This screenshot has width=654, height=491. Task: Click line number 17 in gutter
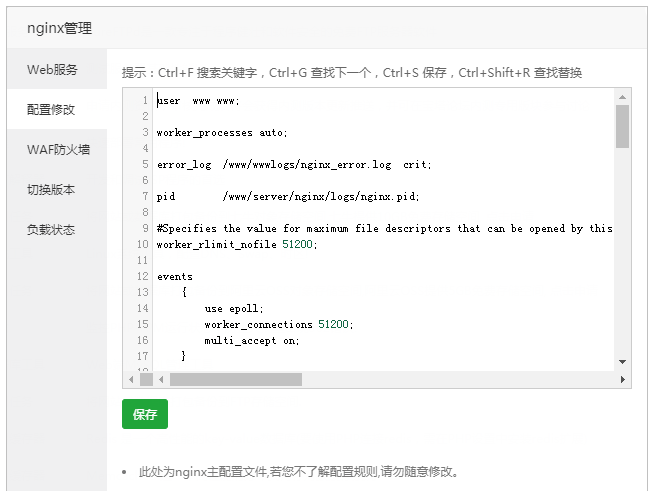pos(143,356)
